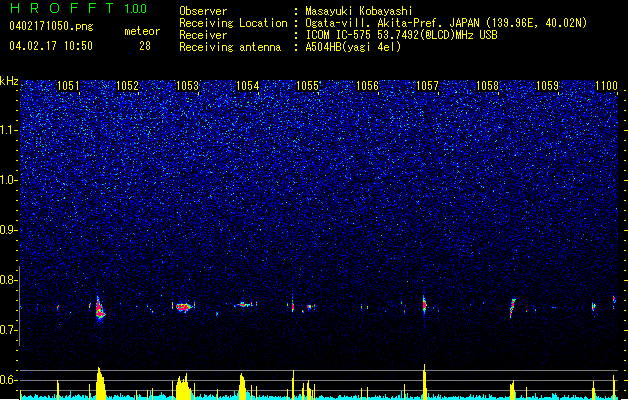Screen dimensions: 629x400
Task: Click the date stamp 04.02.17 10:50
Action: point(51,46)
